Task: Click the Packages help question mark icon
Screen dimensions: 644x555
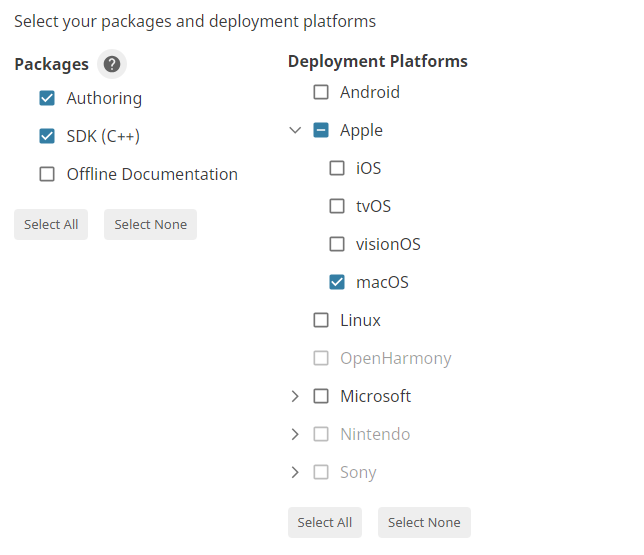Action: click(x=112, y=64)
